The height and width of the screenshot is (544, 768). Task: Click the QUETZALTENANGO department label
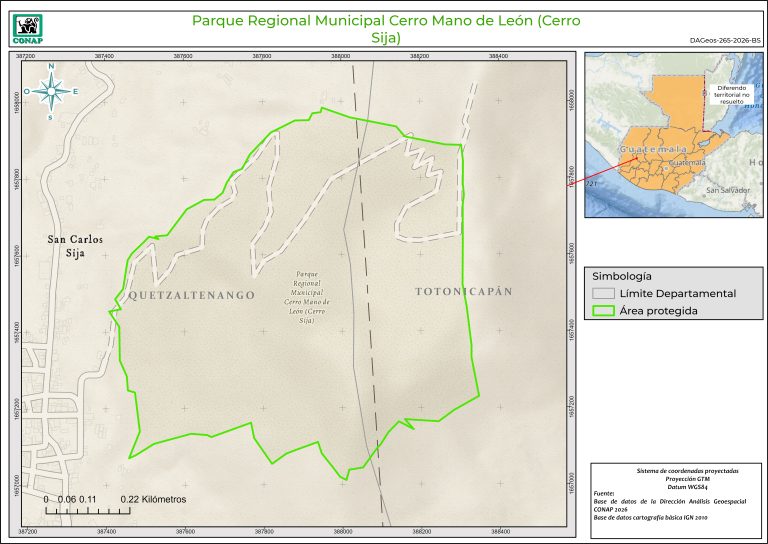pyautogui.click(x=191, y=296)
